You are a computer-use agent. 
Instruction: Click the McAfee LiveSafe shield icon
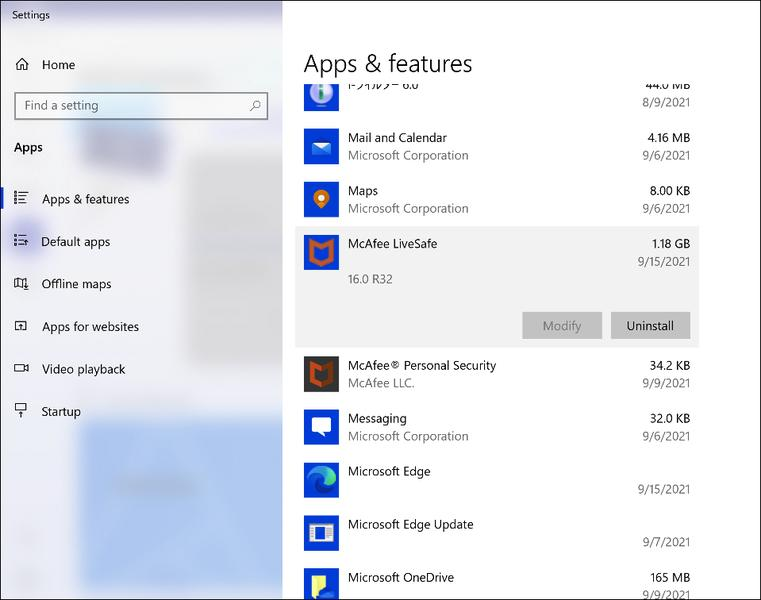pyautogui.click(x=321, y=252)
